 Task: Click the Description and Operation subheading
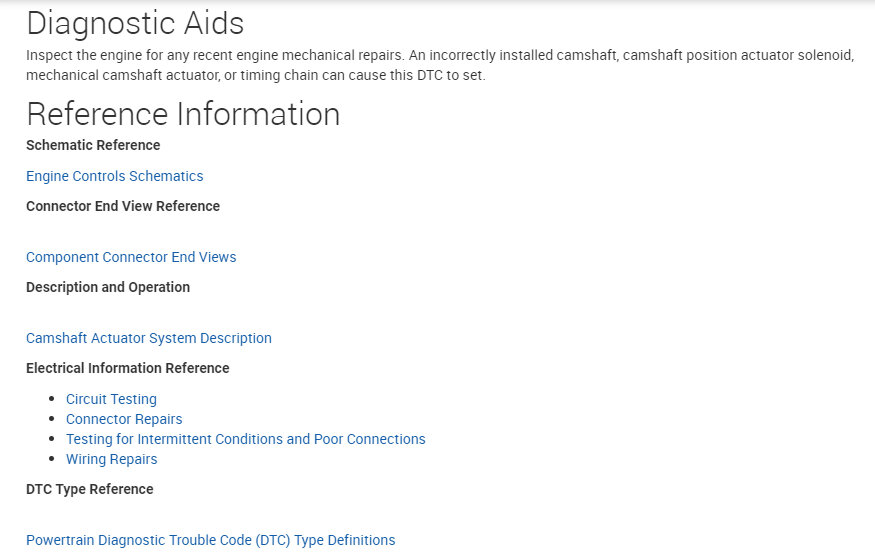(108, 287)
